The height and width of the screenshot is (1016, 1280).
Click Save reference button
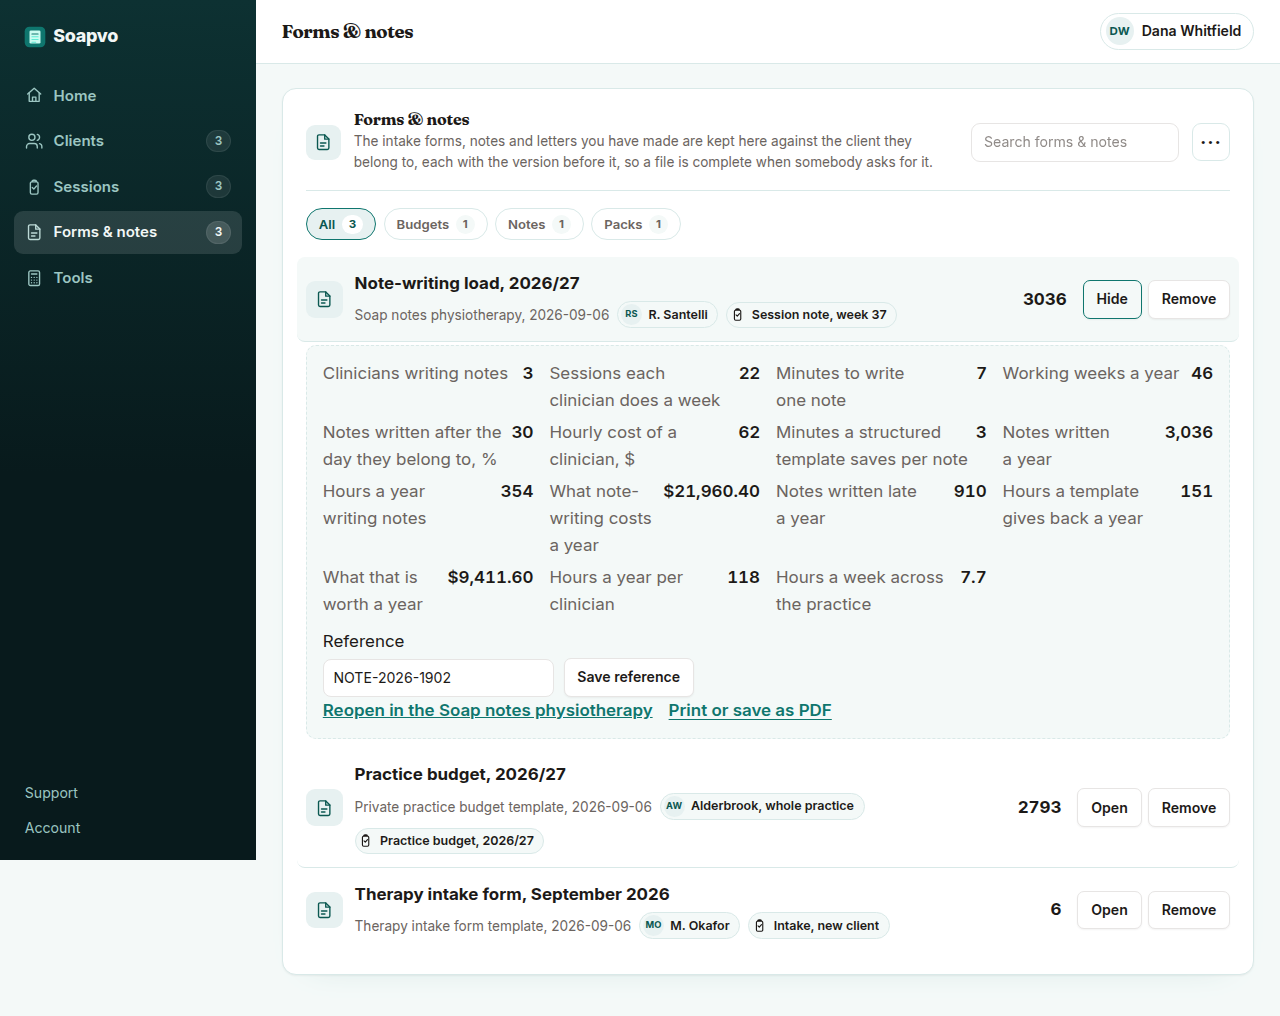click(628, 677)
